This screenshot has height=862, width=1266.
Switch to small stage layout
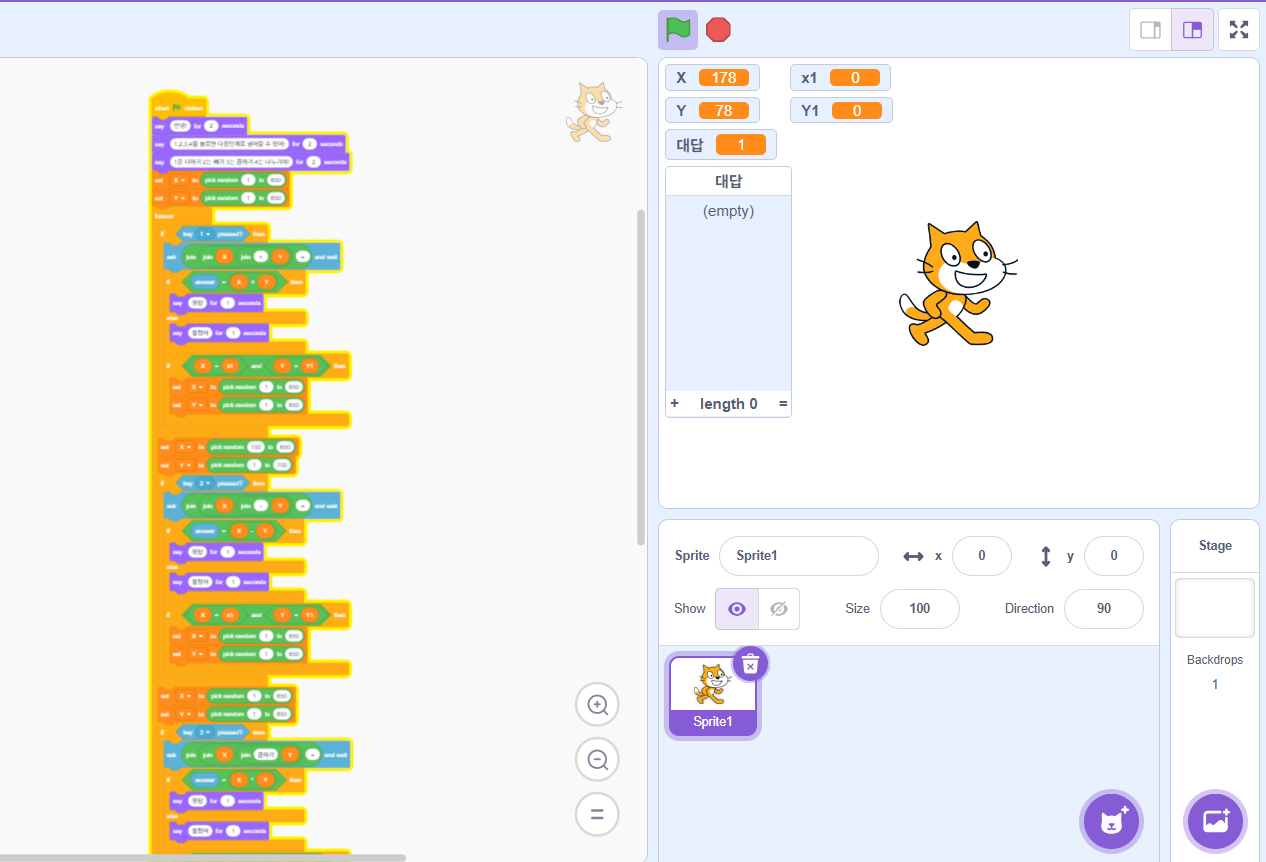click(x=1150, y=30)
